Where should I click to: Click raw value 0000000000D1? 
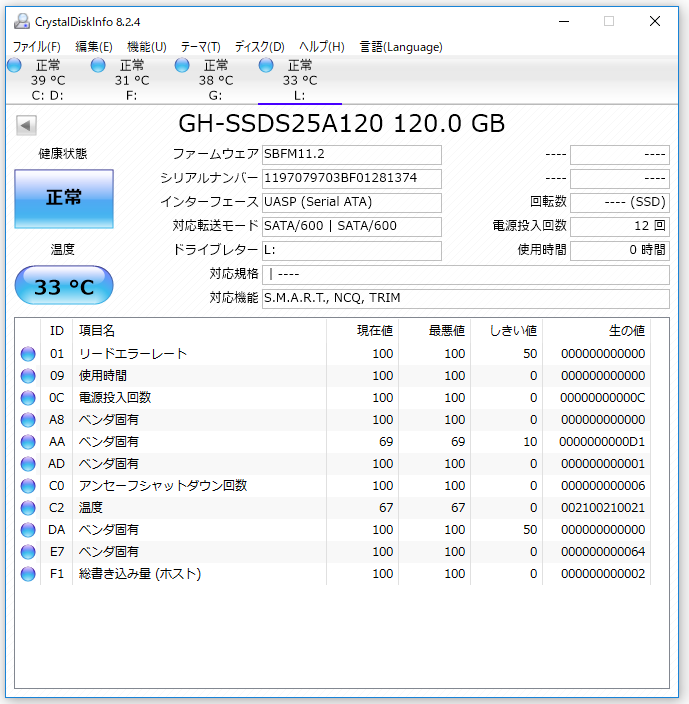tap(602, 442)
